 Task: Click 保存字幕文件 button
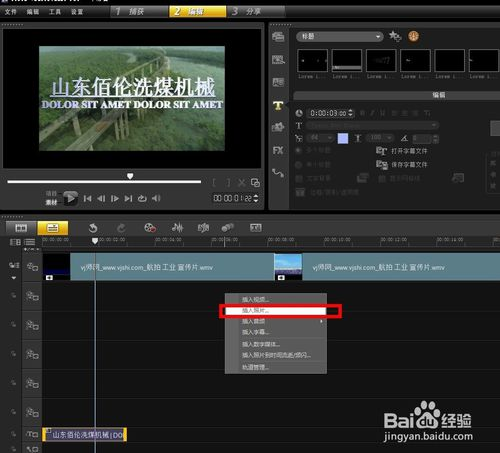[x=401, y=164]
